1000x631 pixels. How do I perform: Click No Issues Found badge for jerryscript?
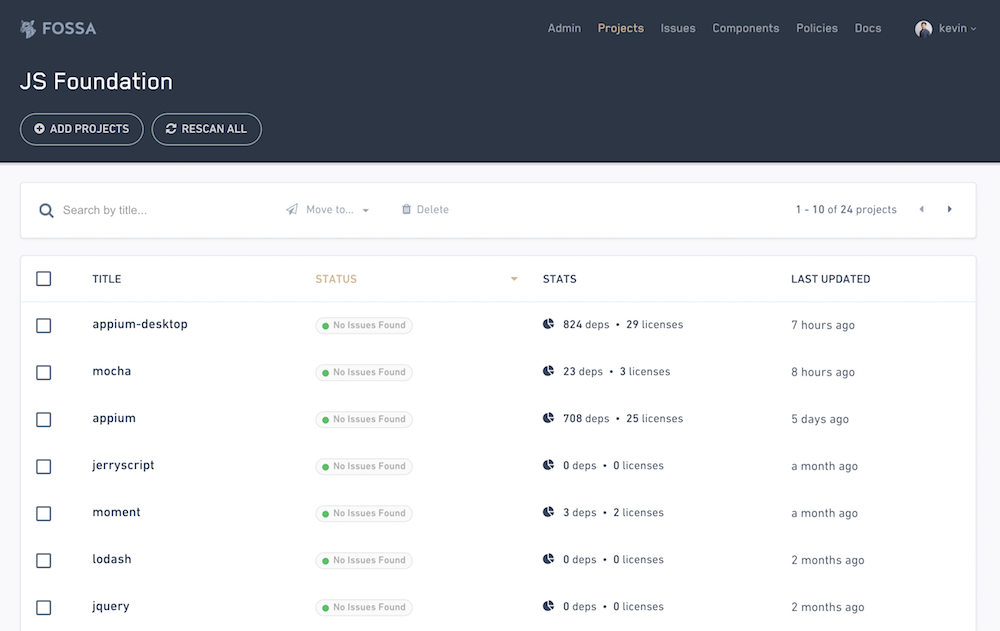coord(364,466)
